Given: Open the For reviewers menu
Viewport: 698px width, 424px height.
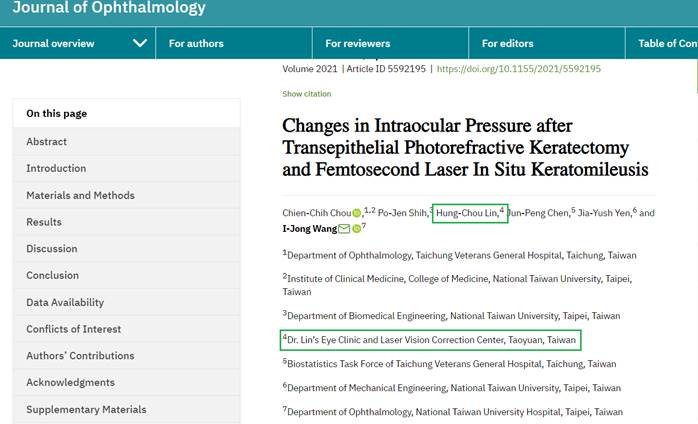Looking at the screenshot, I should tap(357, 43).
